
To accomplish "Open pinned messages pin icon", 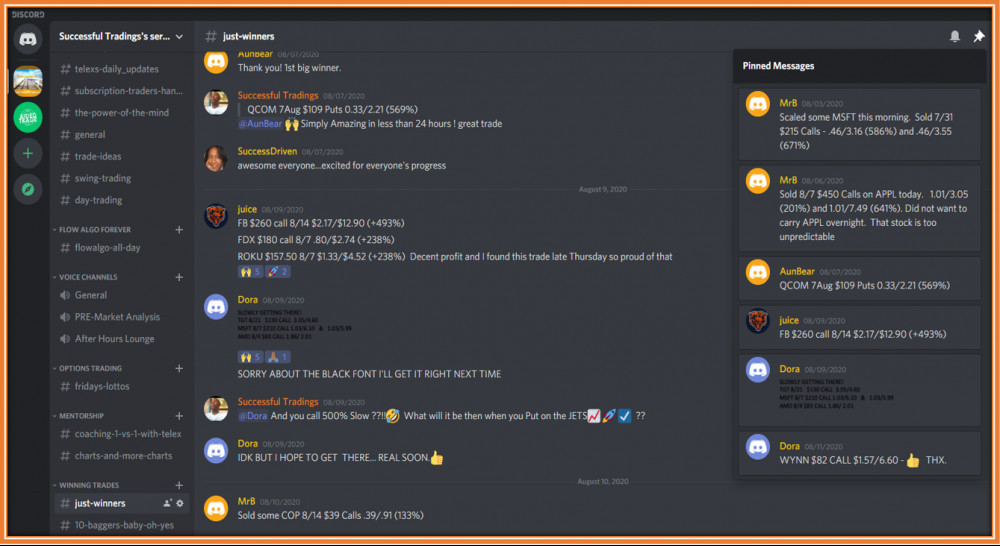I will point(978,36).
